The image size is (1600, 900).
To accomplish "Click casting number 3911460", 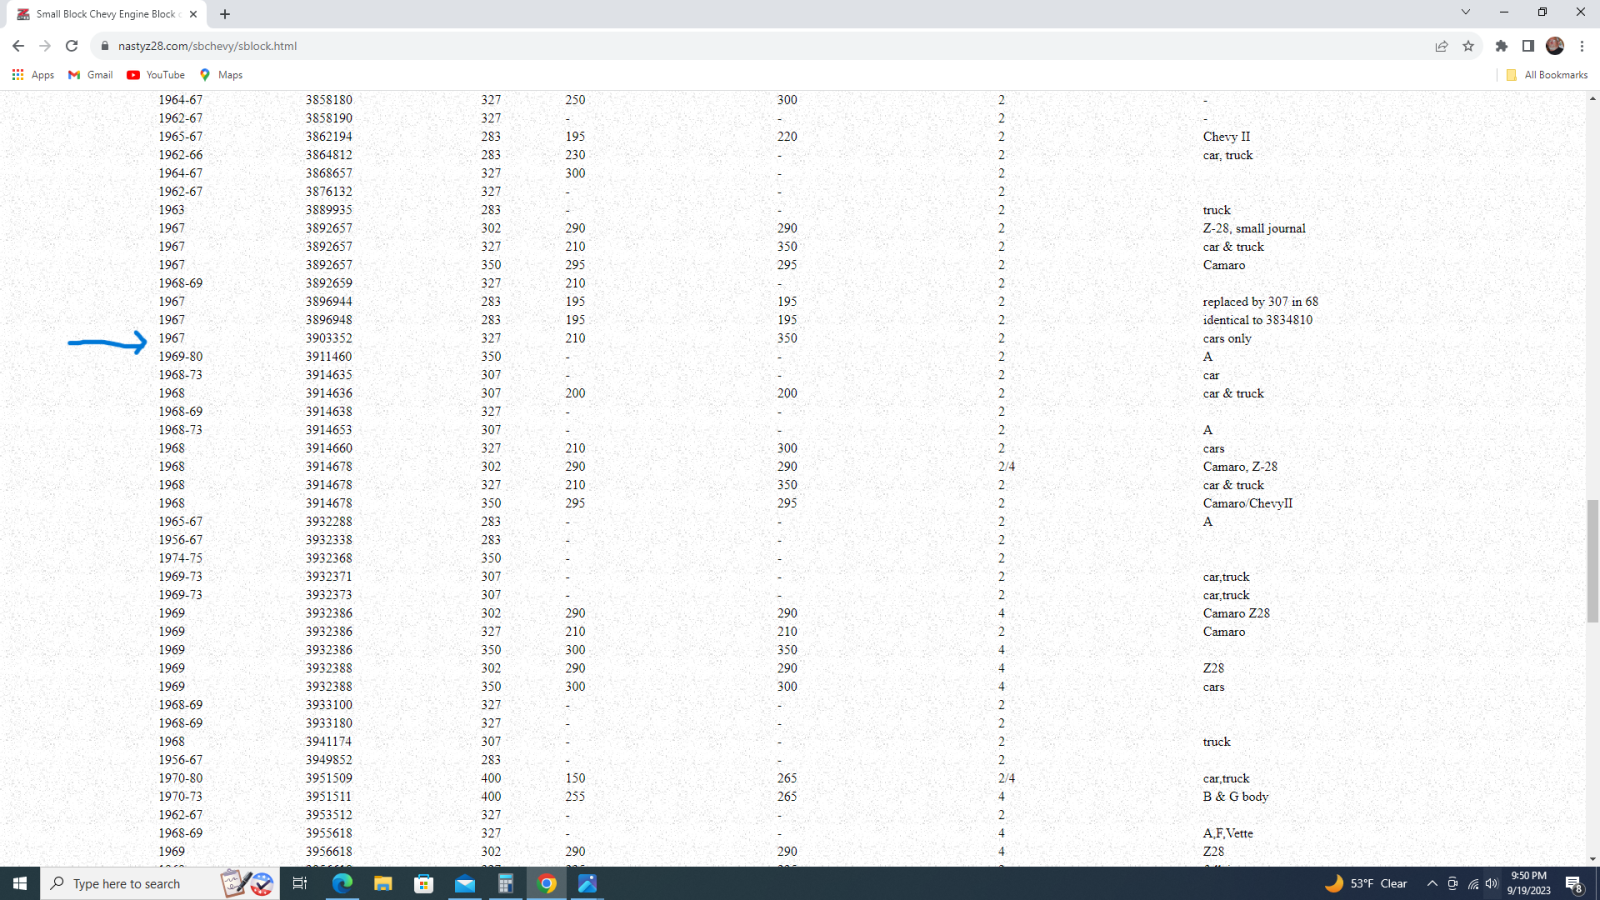I will [329, 356].
